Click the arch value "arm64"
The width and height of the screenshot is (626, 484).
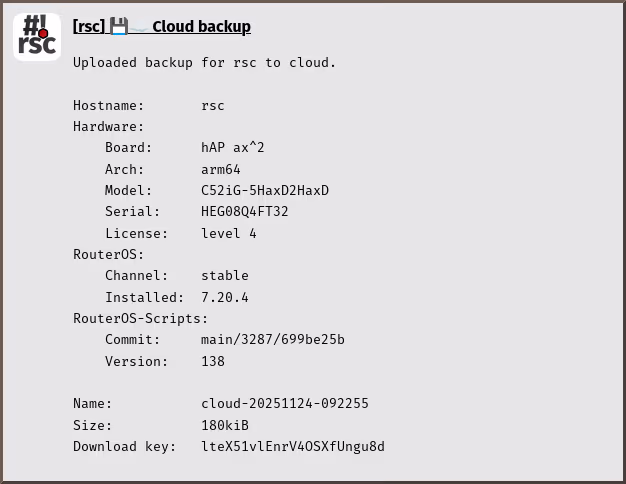[221, 169]
